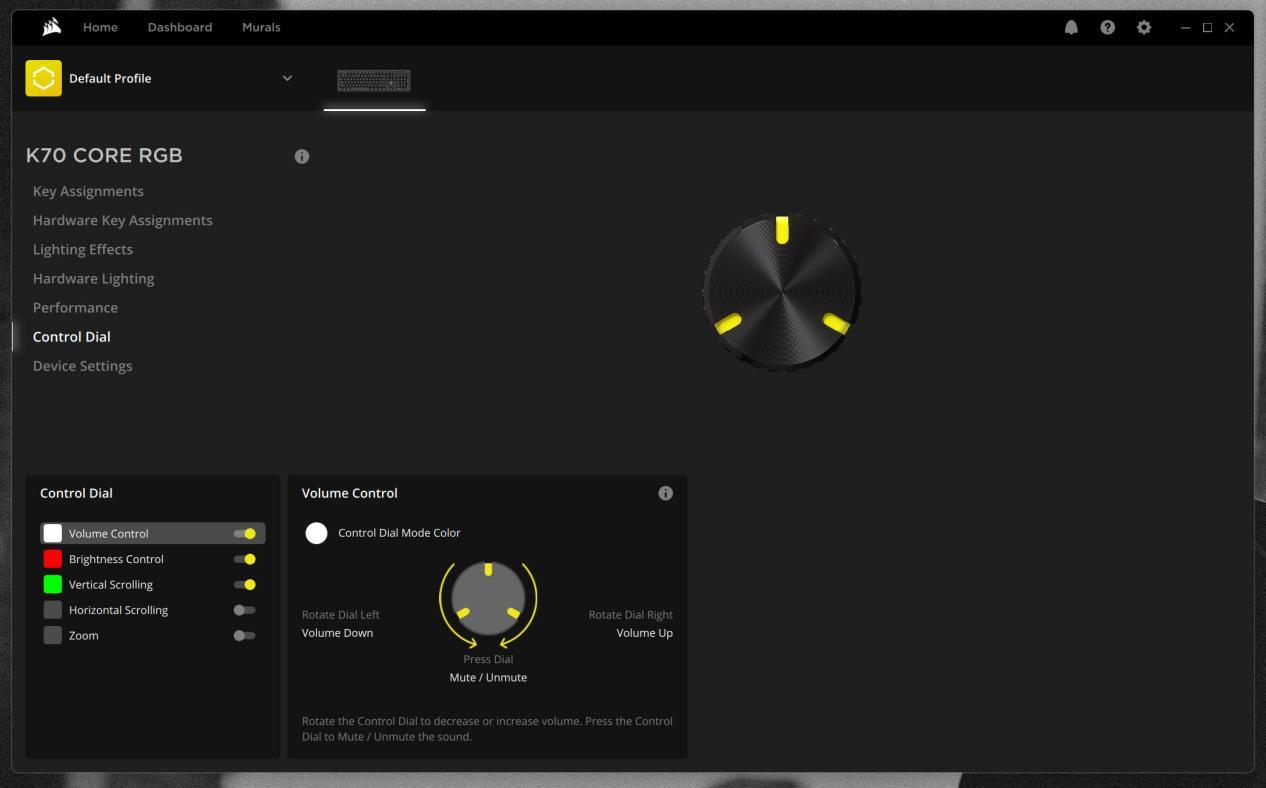Select the Vertical Scrolling row label

111,584
